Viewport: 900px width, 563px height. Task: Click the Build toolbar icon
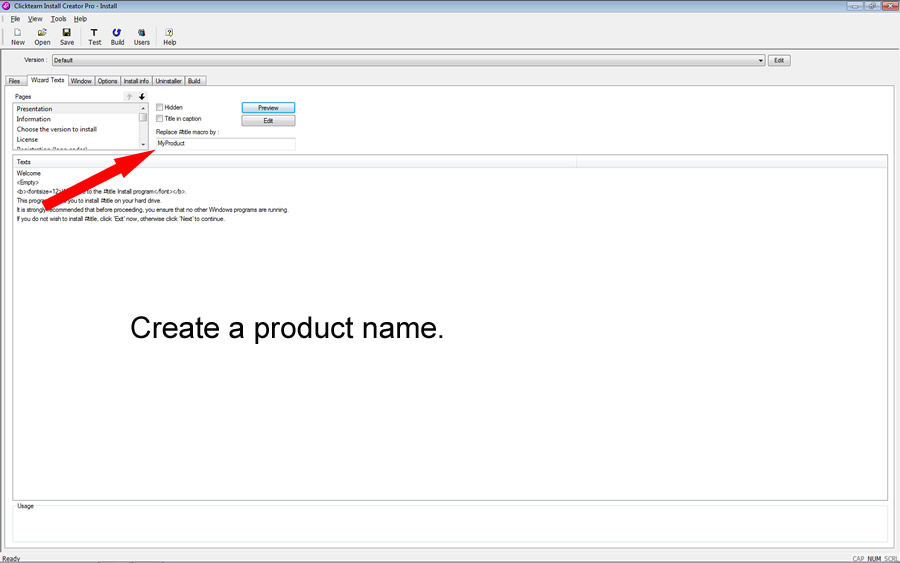tap(117, 36)
